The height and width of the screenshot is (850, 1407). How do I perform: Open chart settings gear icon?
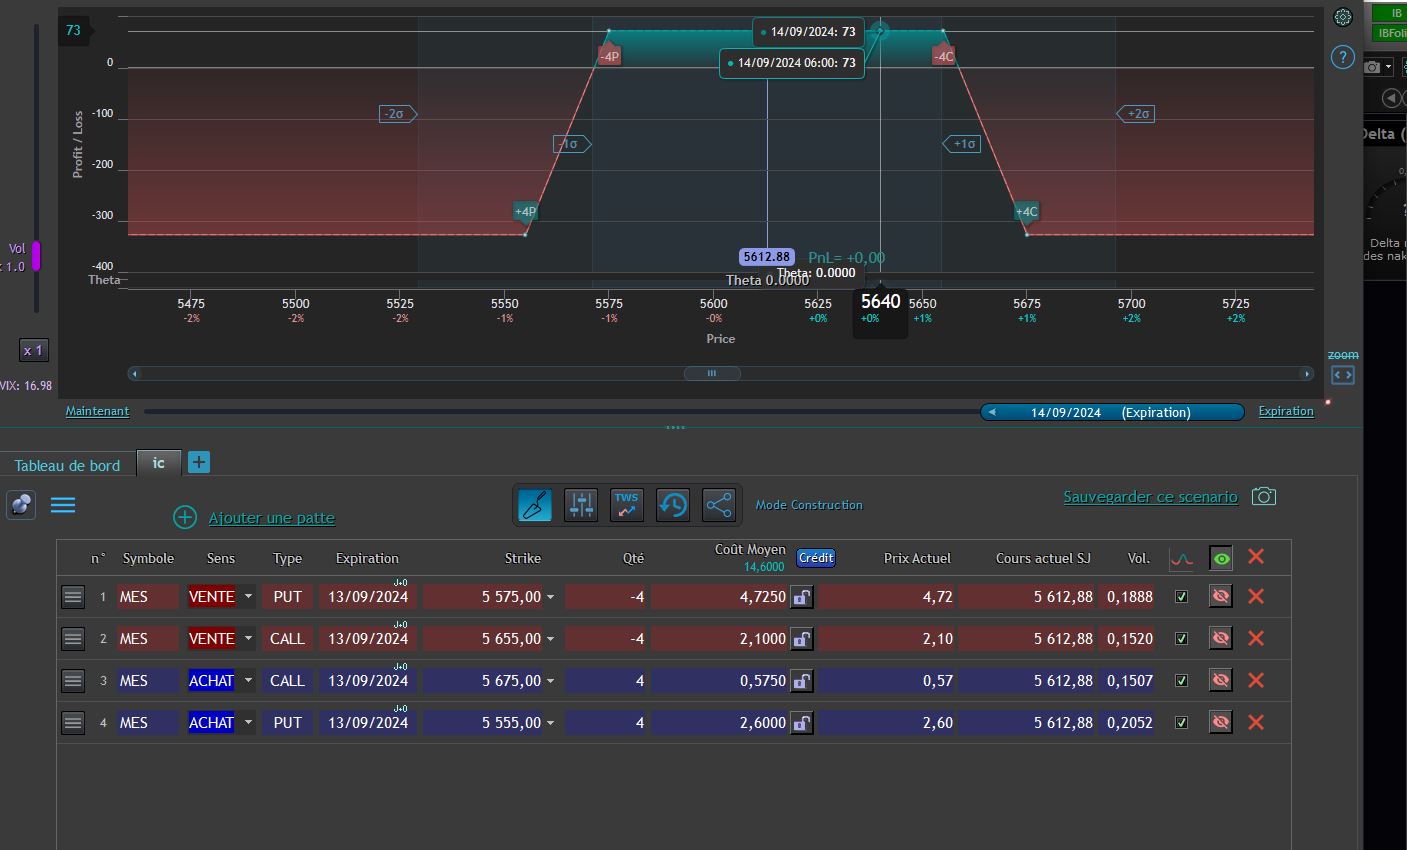[1343, 17]
